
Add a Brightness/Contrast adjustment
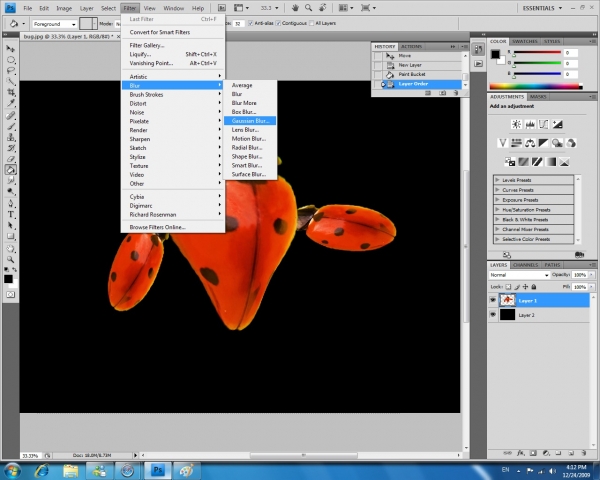tap(516, 124)
